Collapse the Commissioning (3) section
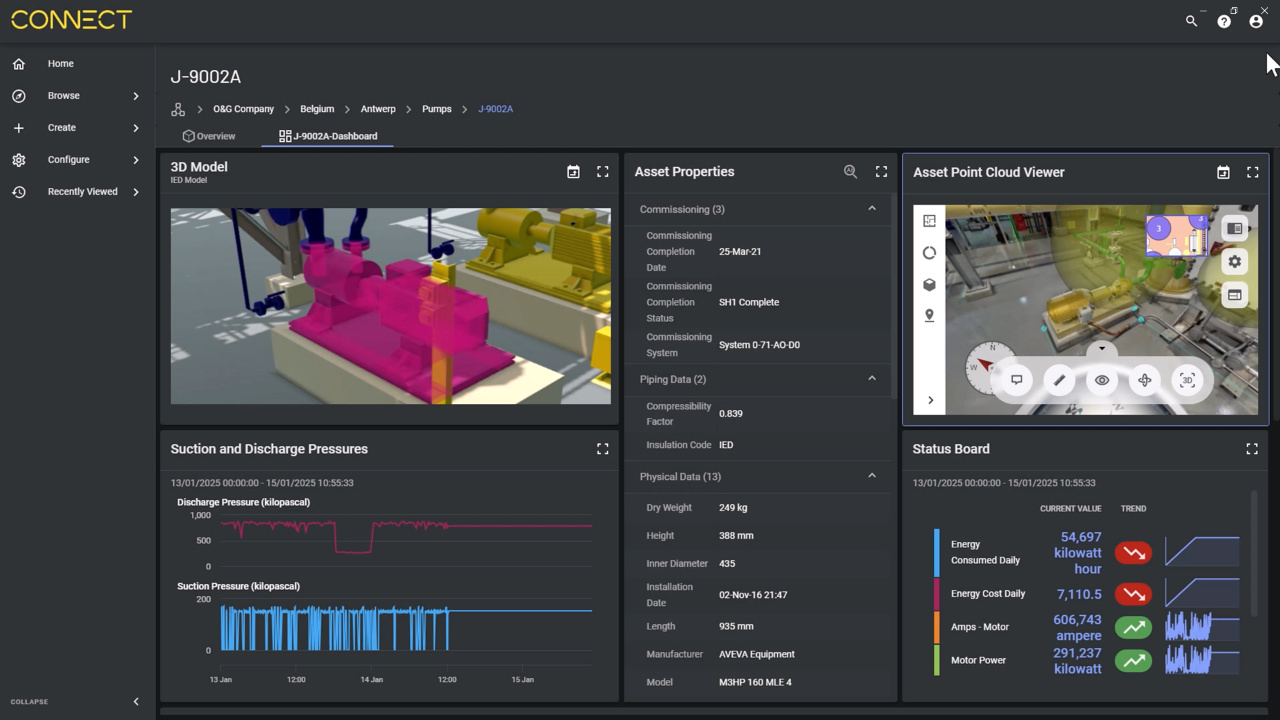The height and width of the screenshot is (720, 1280). coord(871,209)
